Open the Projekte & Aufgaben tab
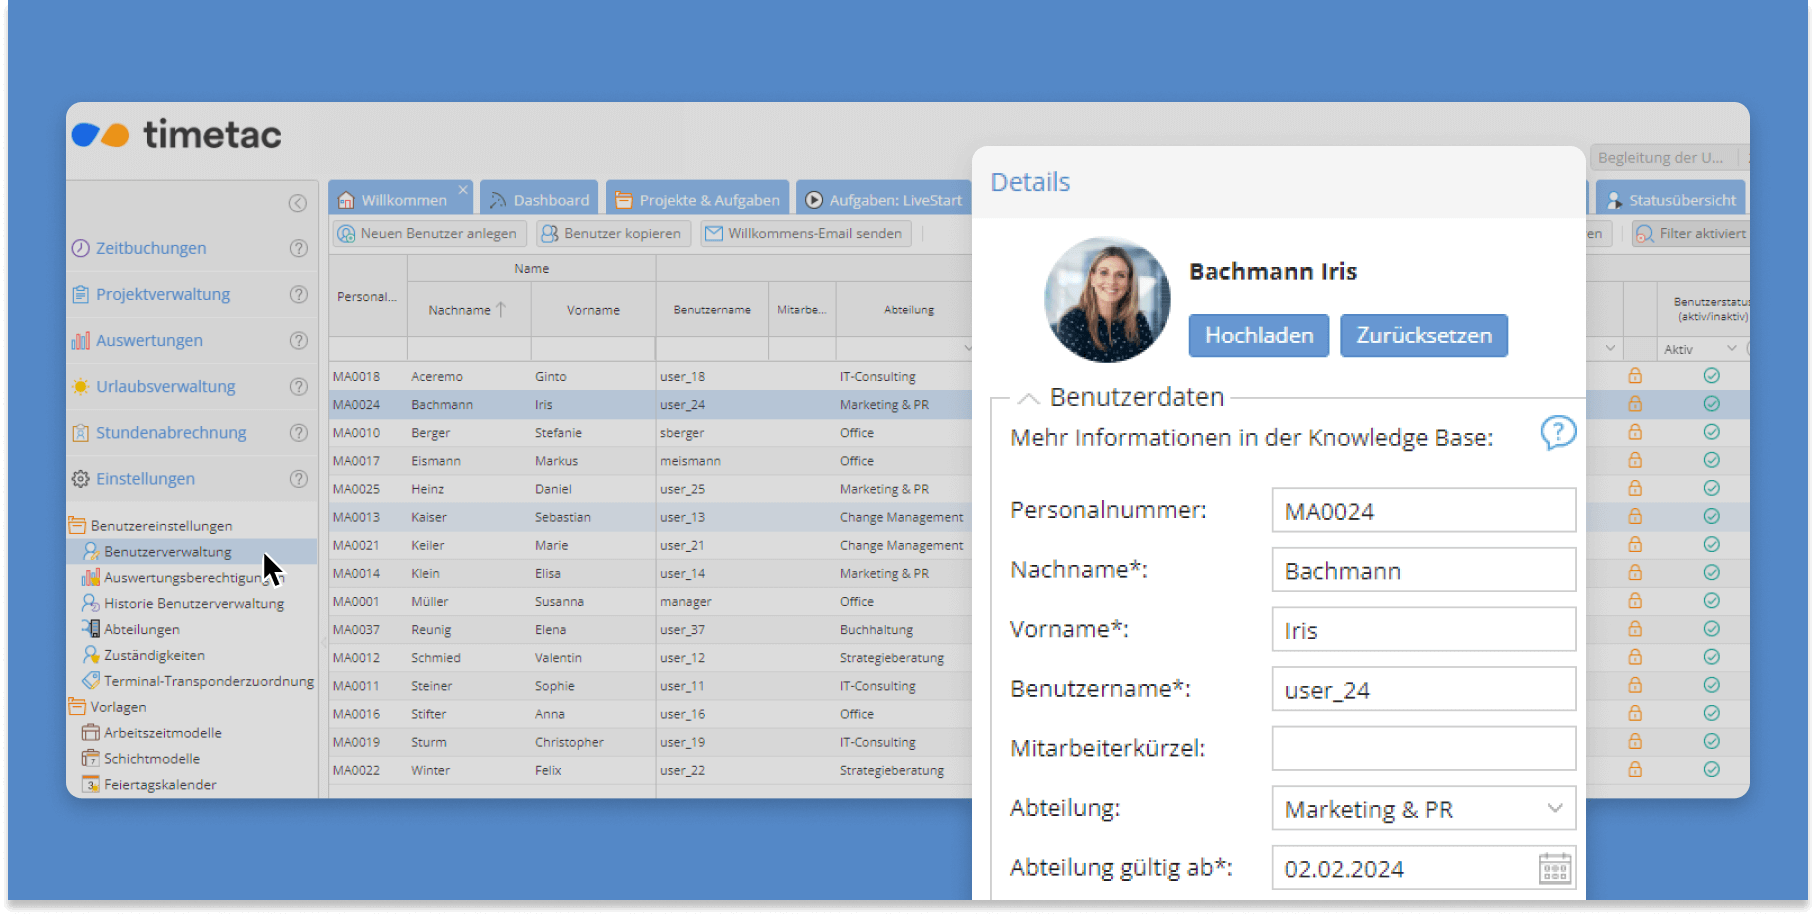The image size is (1816, 916). tap(697, 198)
